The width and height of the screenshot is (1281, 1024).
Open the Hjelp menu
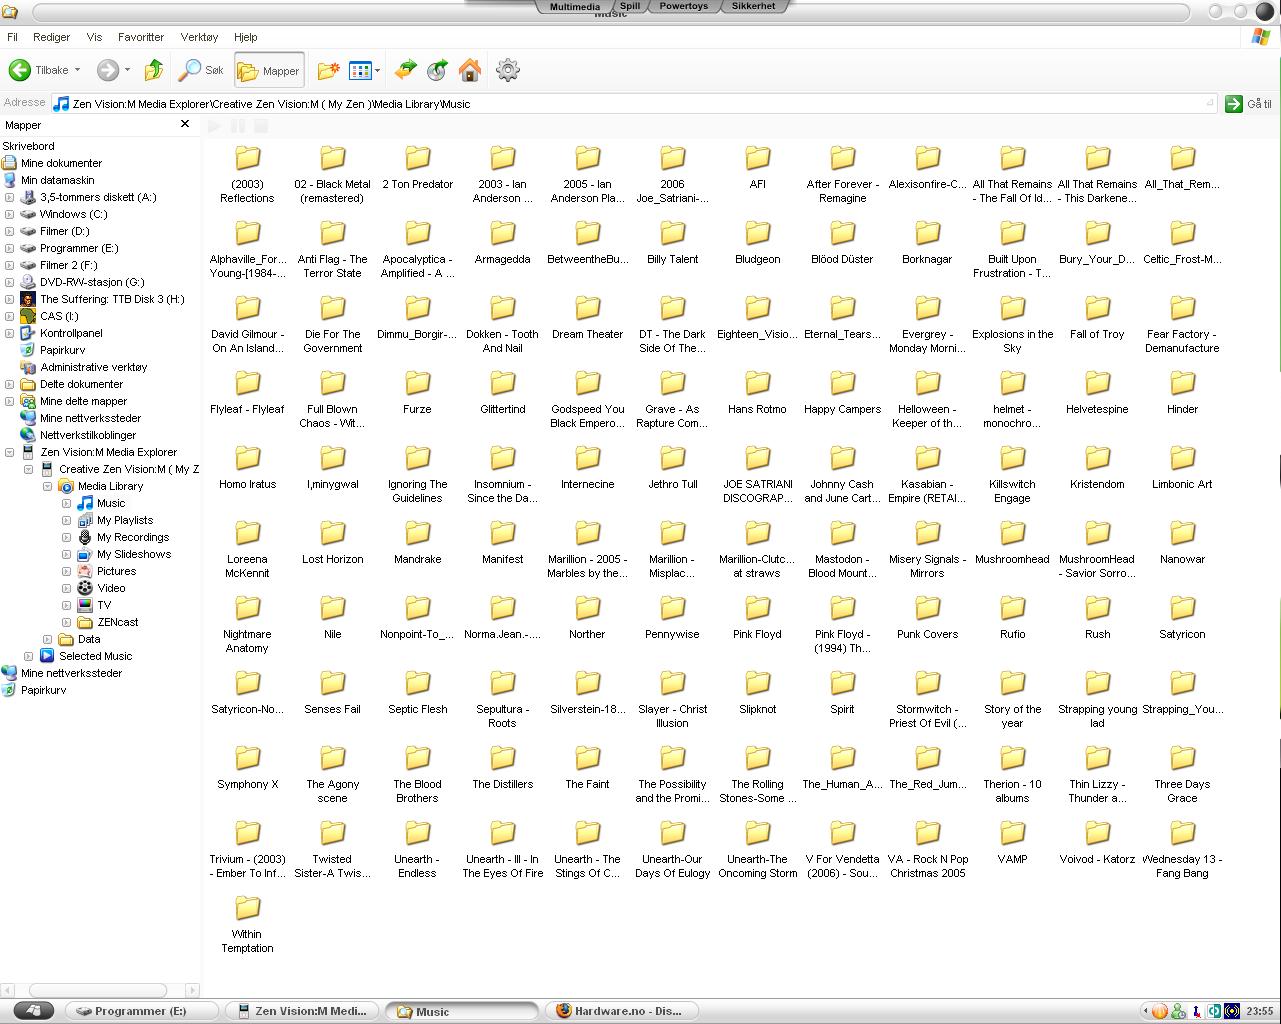pyautogui.click(x=245, y=37)
